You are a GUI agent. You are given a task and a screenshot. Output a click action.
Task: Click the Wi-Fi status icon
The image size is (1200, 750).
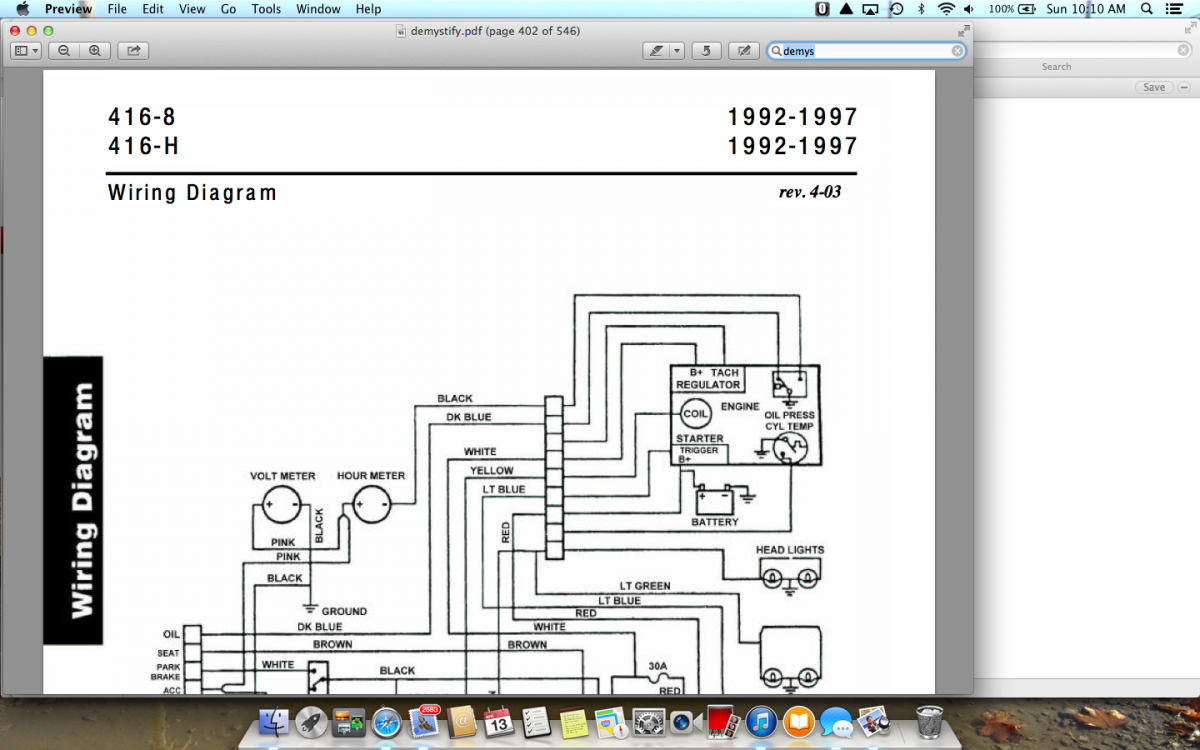(x=945, y=9)
